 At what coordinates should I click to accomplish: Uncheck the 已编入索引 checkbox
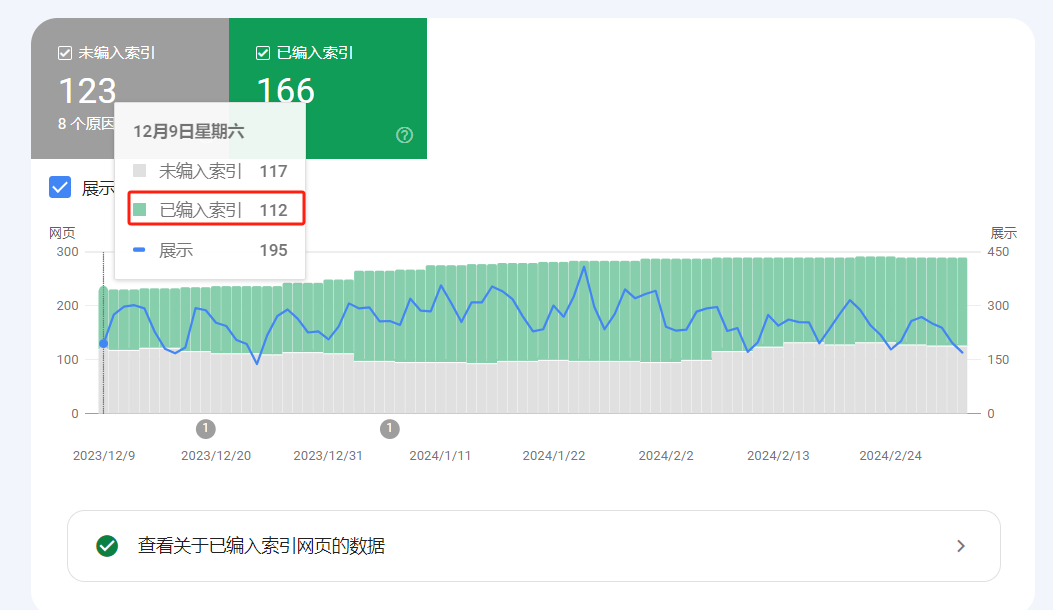(263, 53)
